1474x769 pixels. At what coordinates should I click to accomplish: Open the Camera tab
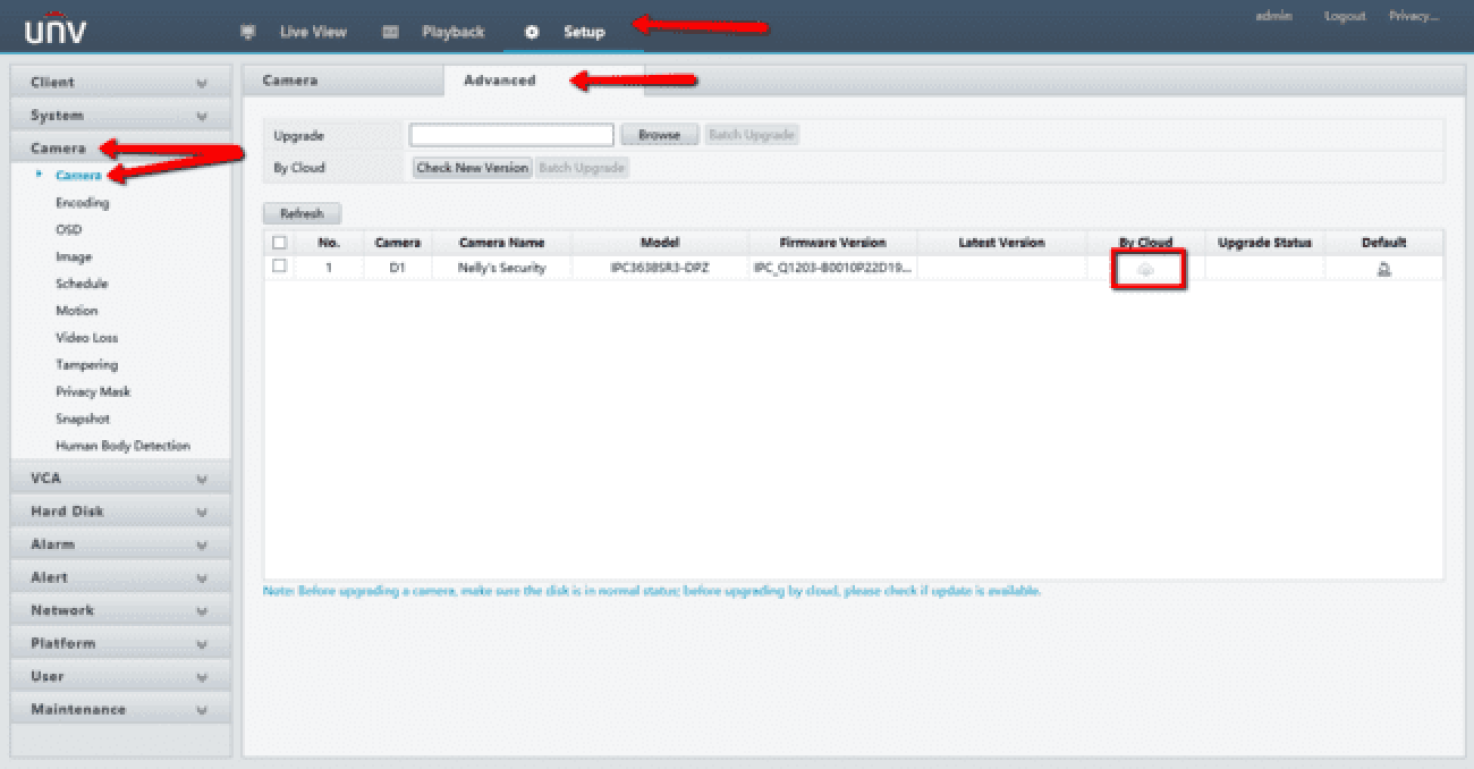[x=290, y=81]
